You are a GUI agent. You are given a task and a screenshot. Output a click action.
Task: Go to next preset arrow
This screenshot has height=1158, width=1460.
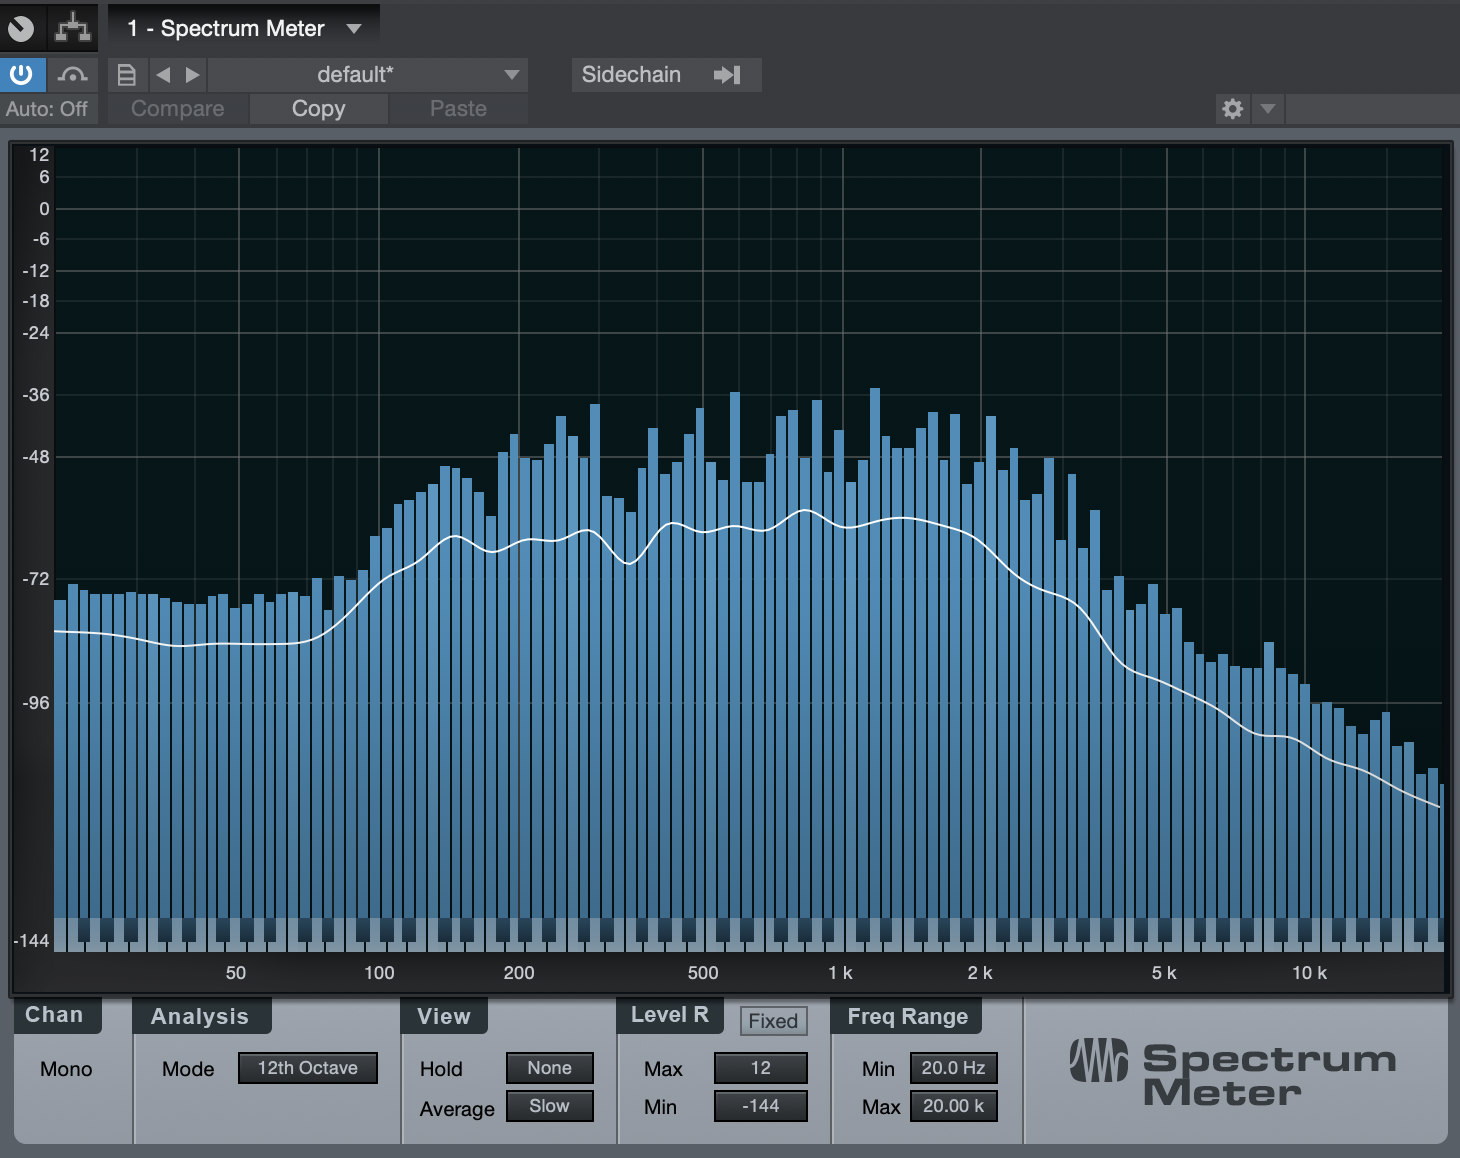(193, 75)
